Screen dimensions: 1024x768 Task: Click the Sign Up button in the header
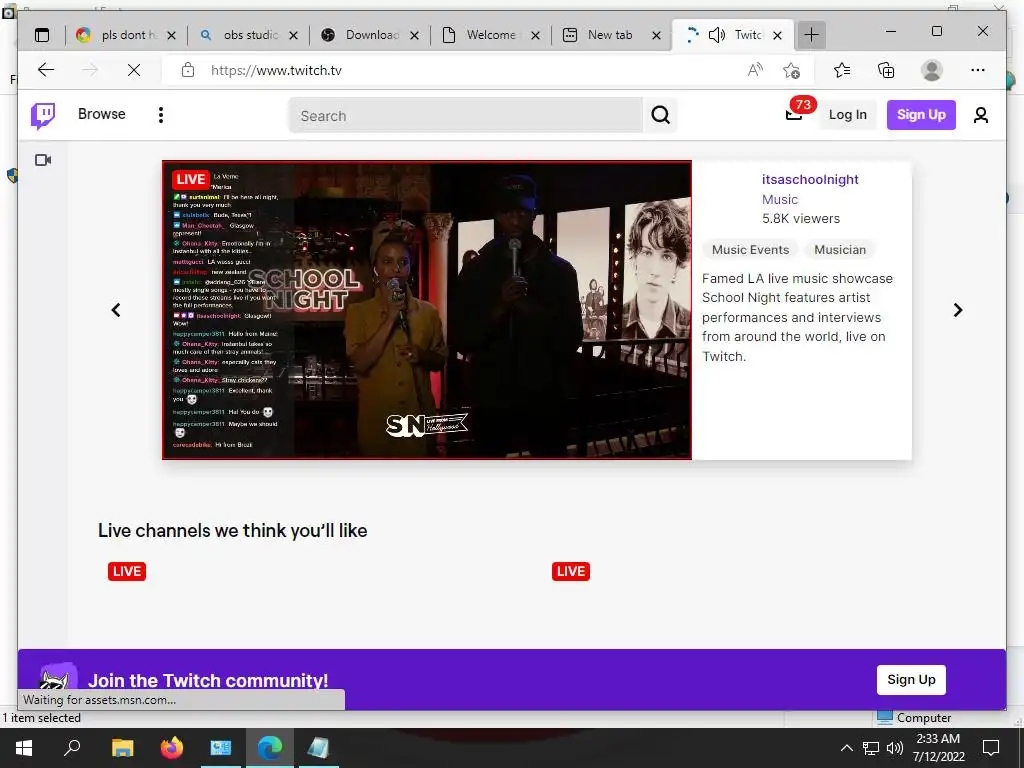921,115
